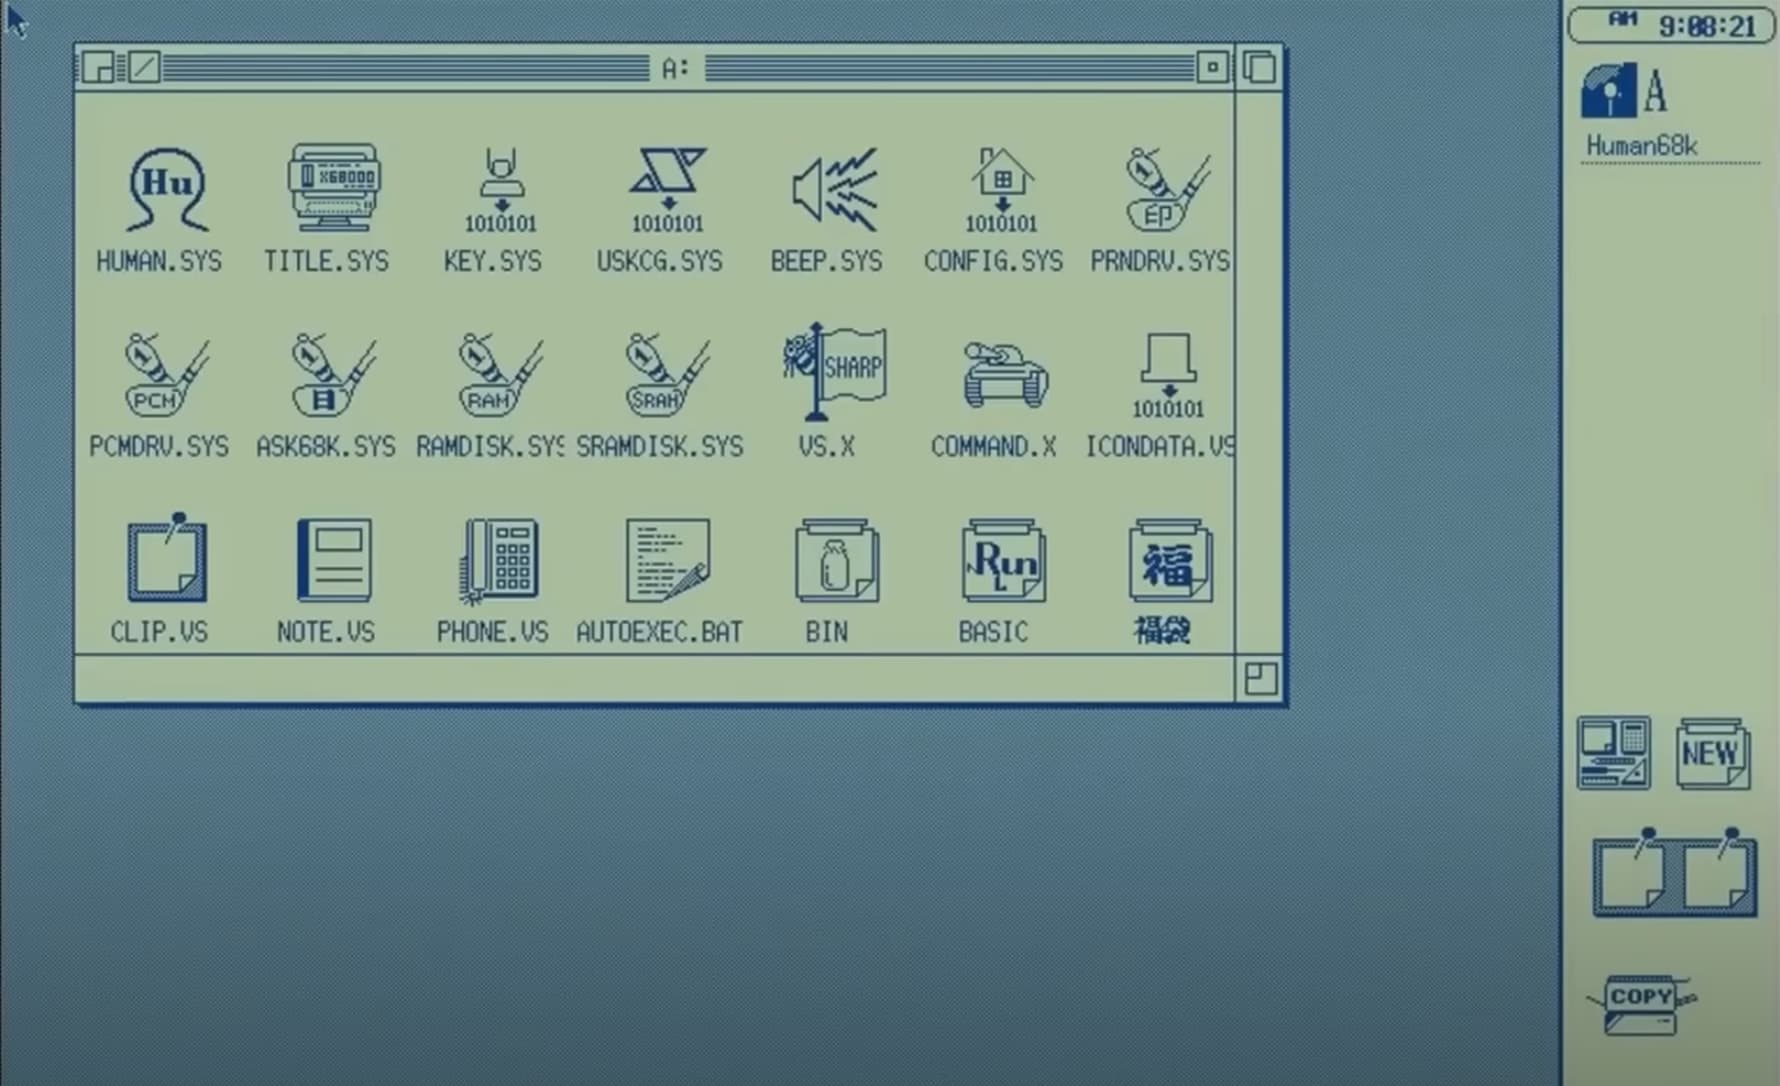The width and height of the screenshot is (1780, 1086).
Task: Select the PRNDRV.SYS driver icon
Action: point(1167,189)
